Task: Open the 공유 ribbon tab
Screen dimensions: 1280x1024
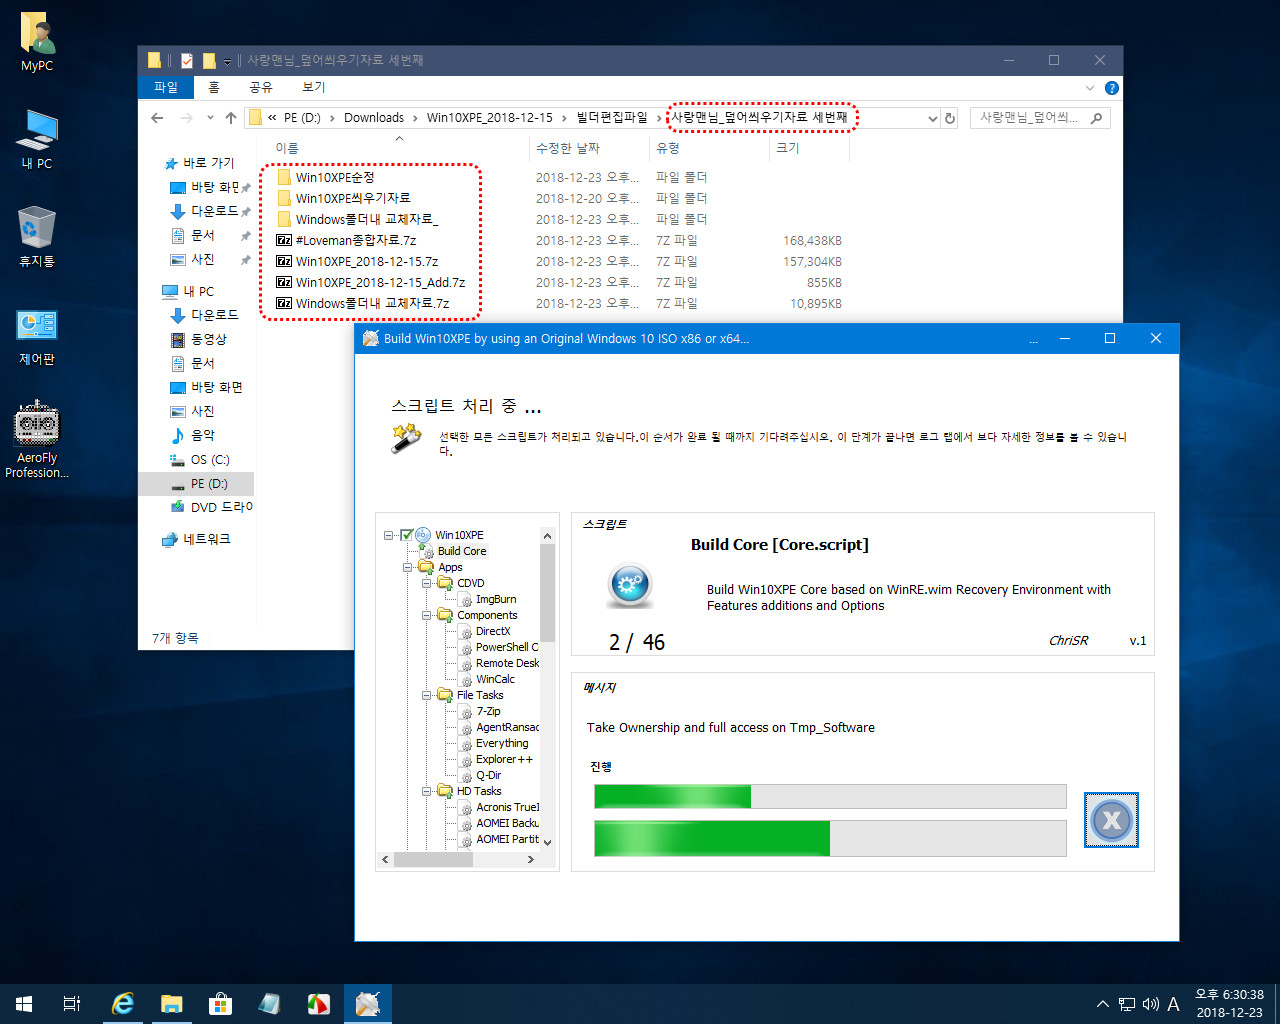Action: 261,87
